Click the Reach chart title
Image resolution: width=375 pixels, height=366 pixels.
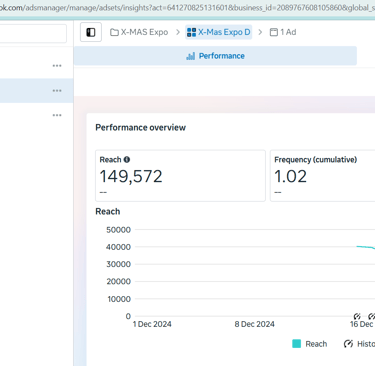click(x=108, y=211)
